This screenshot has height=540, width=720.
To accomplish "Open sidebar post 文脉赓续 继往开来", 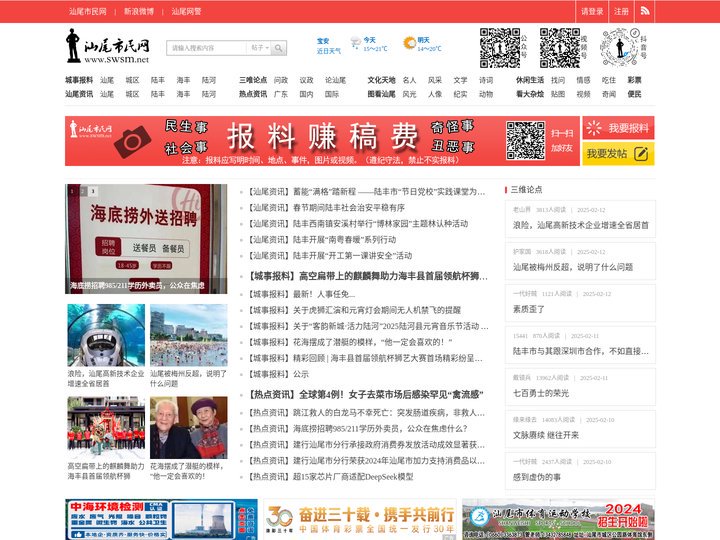I will 546,435.
